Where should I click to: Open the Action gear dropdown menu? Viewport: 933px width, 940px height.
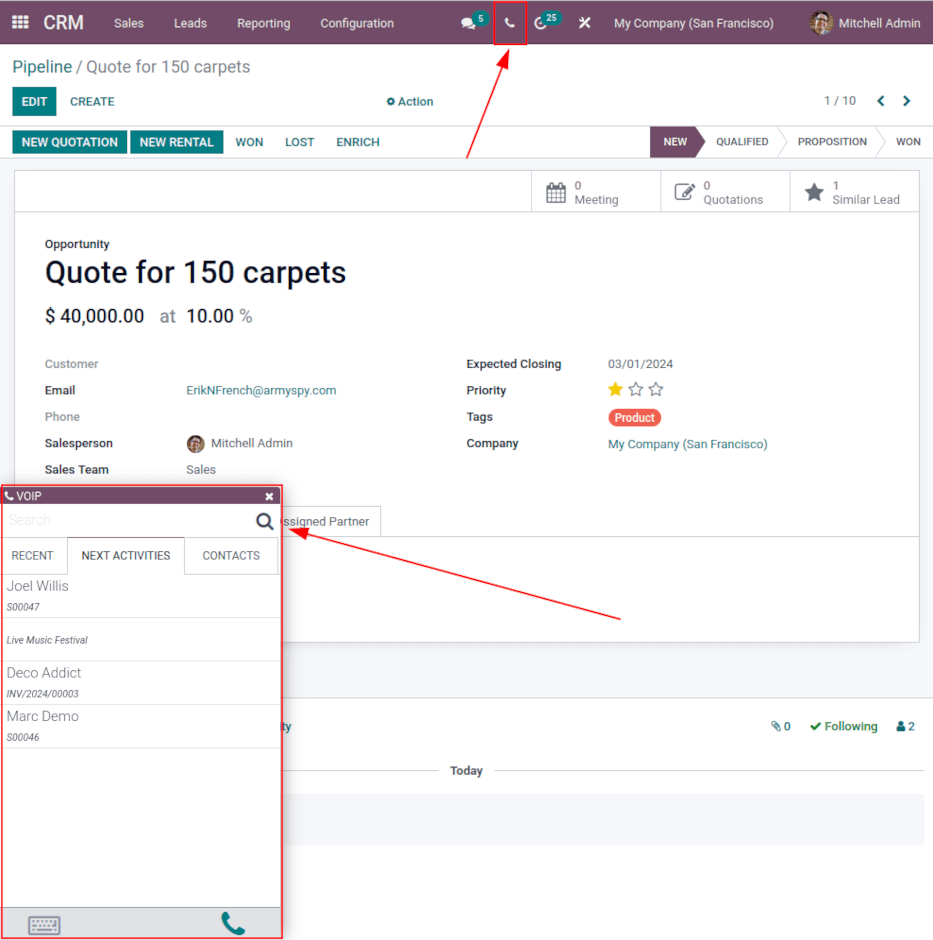tap(409, 101)
